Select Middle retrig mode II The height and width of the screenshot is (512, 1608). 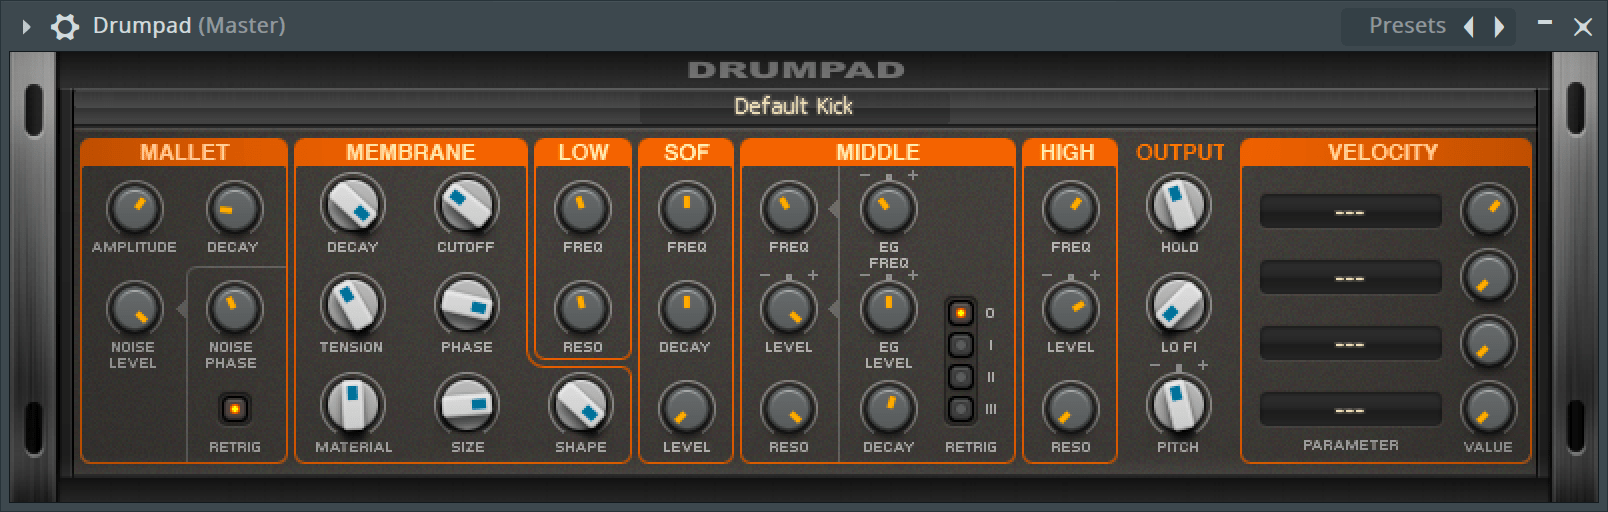[961, 377]
